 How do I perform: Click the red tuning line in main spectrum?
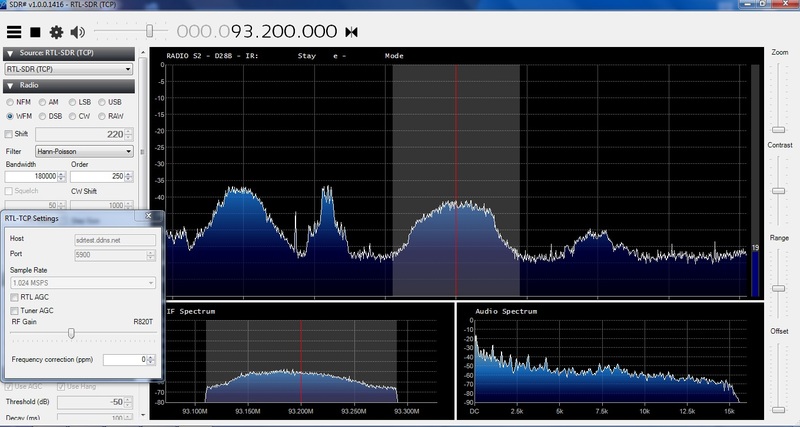pos(457,181)
